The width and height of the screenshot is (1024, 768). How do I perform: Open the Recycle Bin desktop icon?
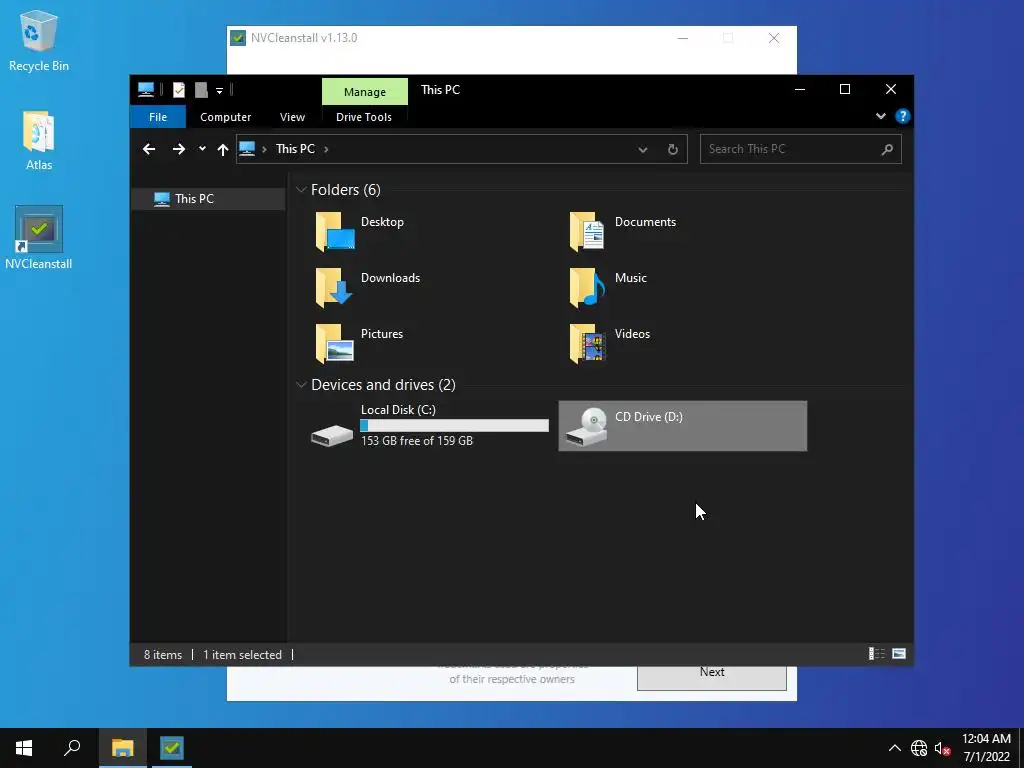coord(39,40)
